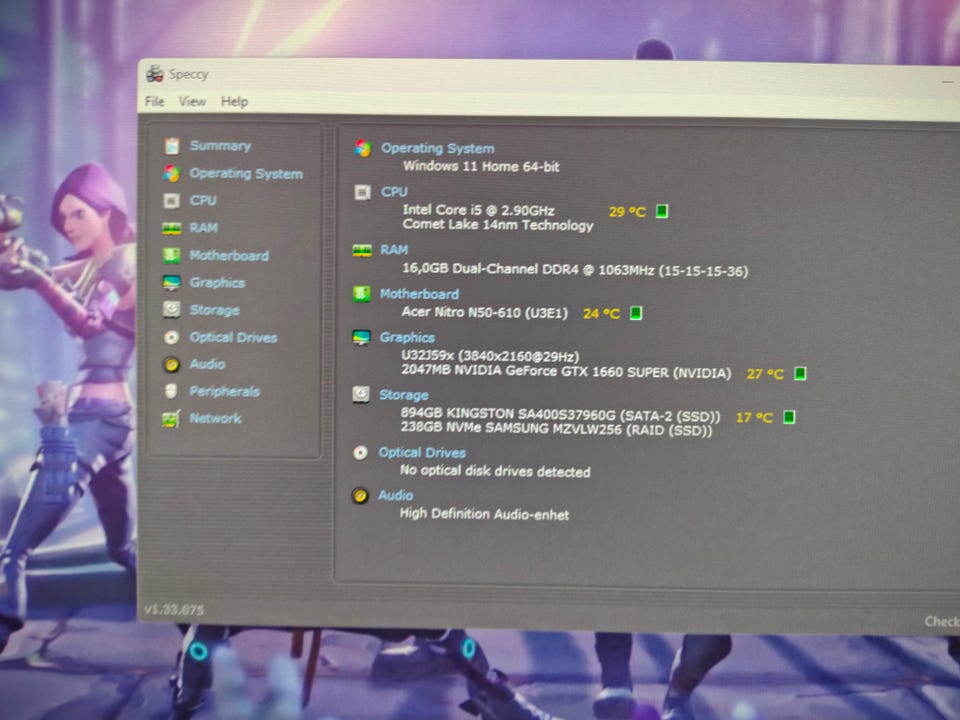This screenshot has width=960, height=720.
Task: Select the RAM stick icon in sidebar
Action: coord(171,228)
